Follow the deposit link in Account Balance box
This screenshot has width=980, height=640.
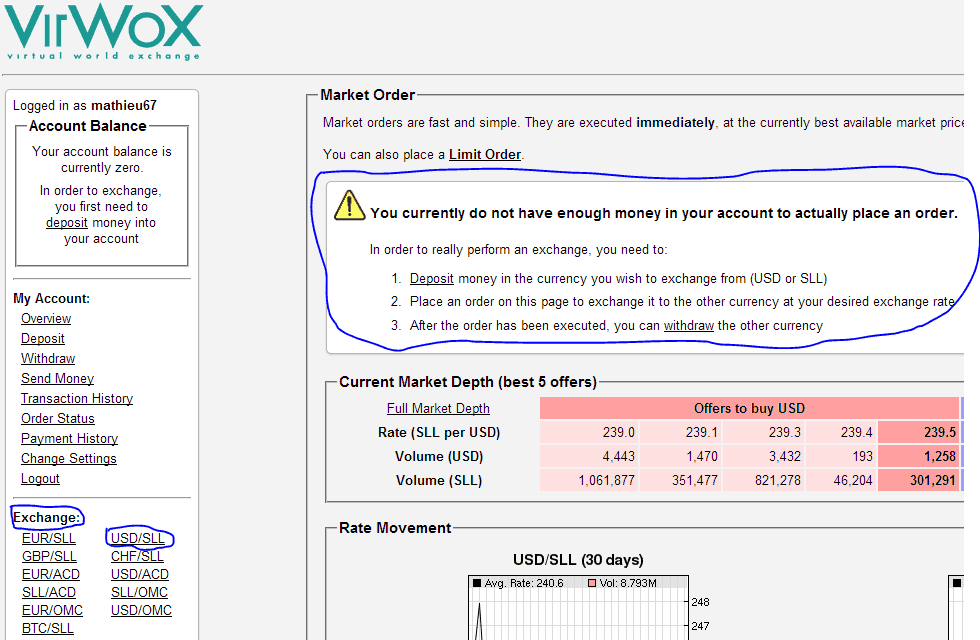(x=66, y=222)
